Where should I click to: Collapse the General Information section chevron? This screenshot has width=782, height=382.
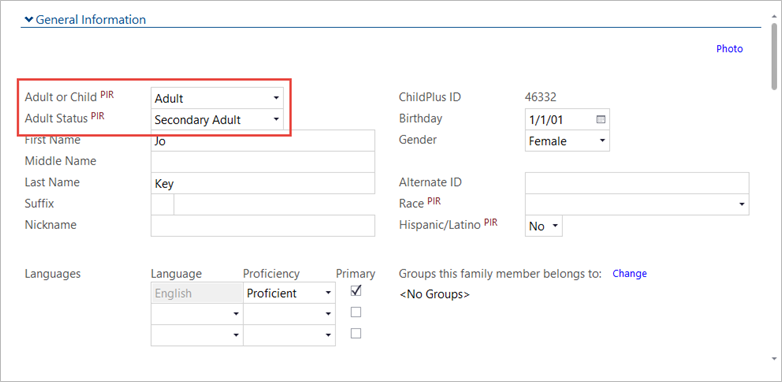tap(29, 20)
